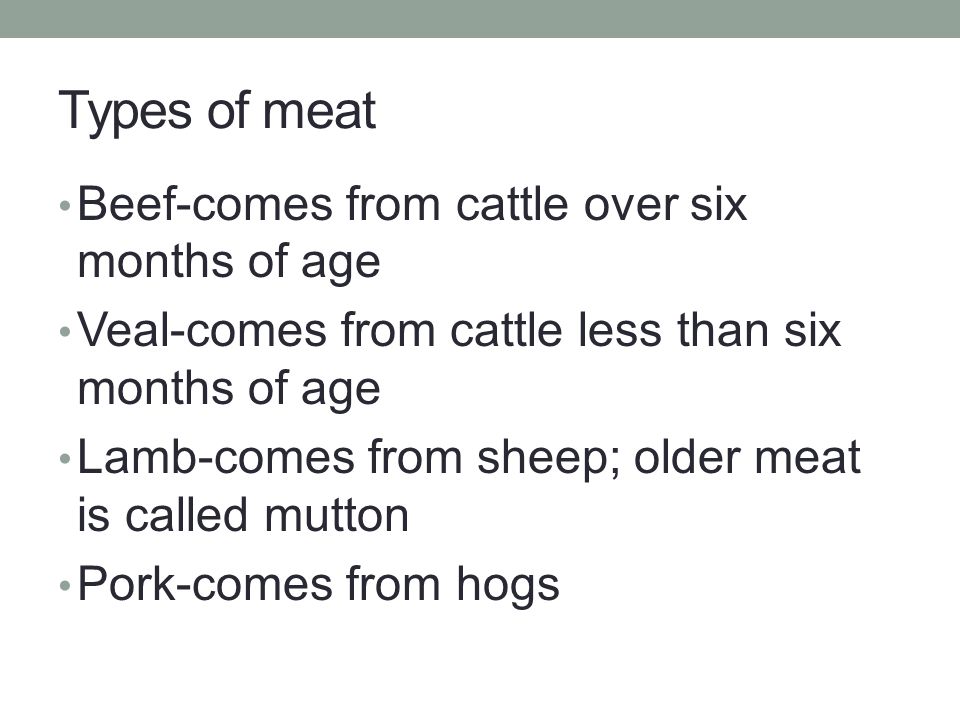
Task: Click the "Types of meat" slide title
Action: (217, 111)
